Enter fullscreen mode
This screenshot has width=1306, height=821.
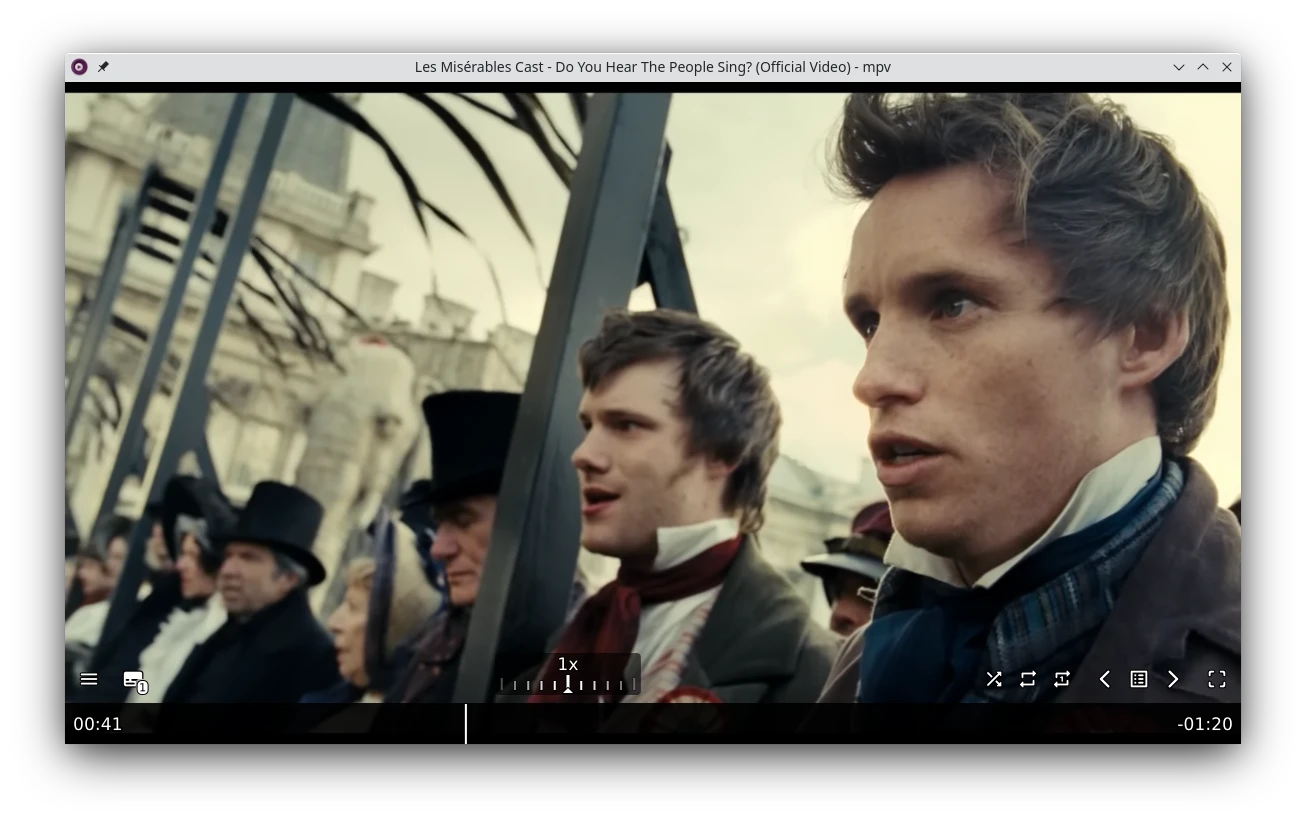[x=1217, y=679]
